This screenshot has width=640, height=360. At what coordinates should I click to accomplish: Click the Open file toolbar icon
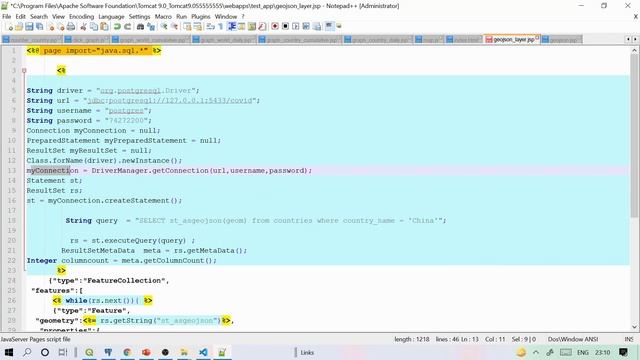(x=19, y=27)
